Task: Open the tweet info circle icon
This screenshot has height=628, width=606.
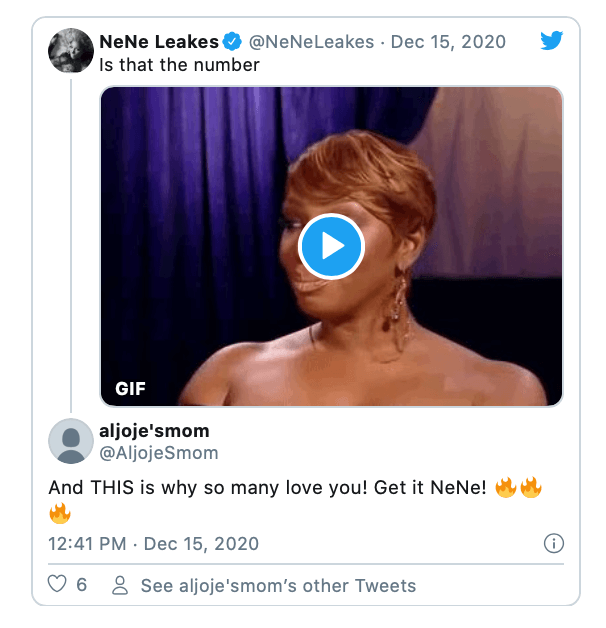Action: (554, 543)
